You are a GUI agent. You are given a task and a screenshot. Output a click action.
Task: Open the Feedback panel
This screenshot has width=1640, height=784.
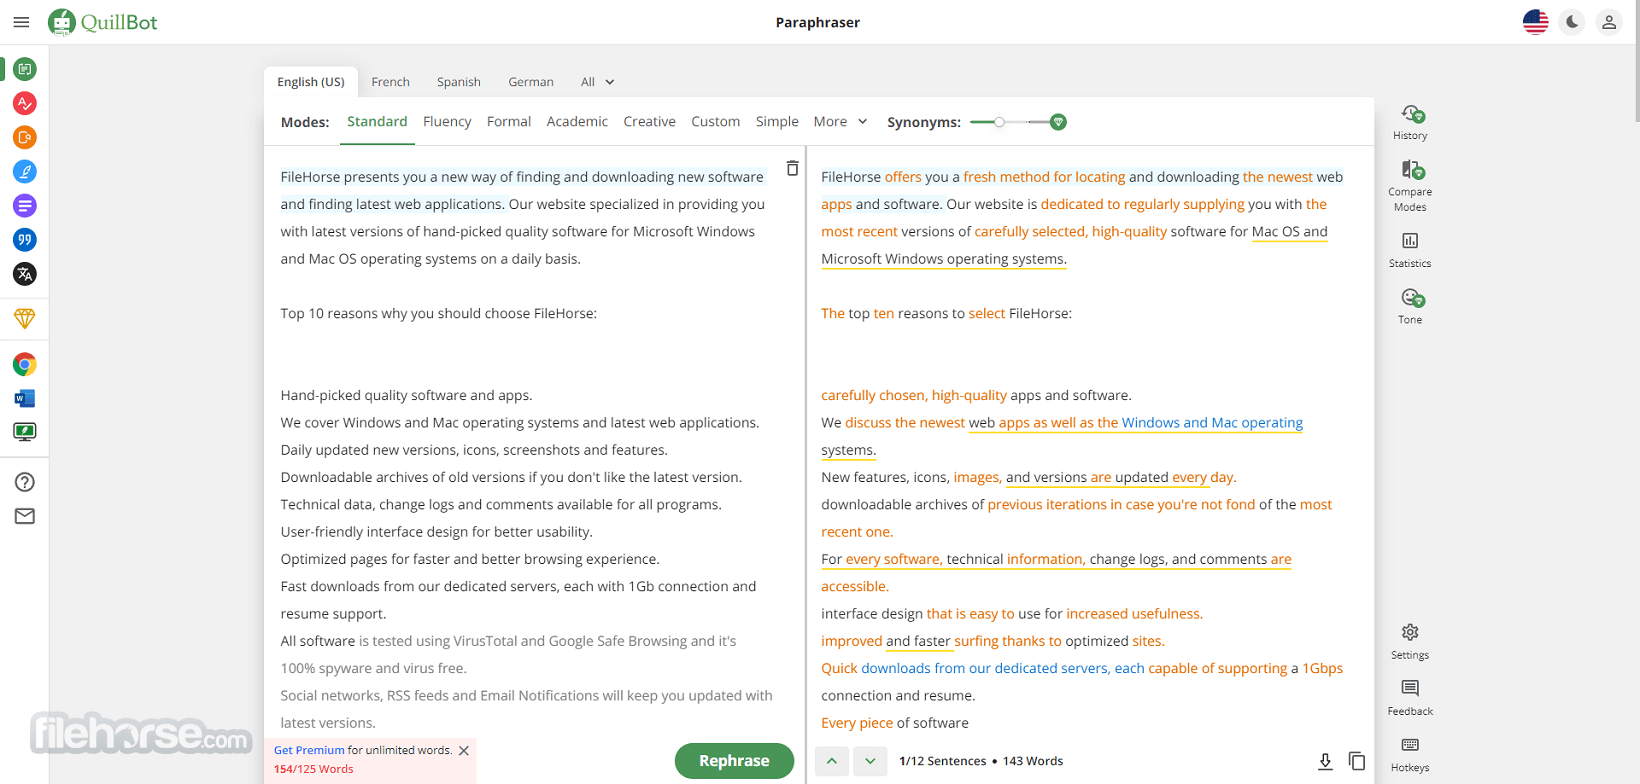click(1410, 697)
